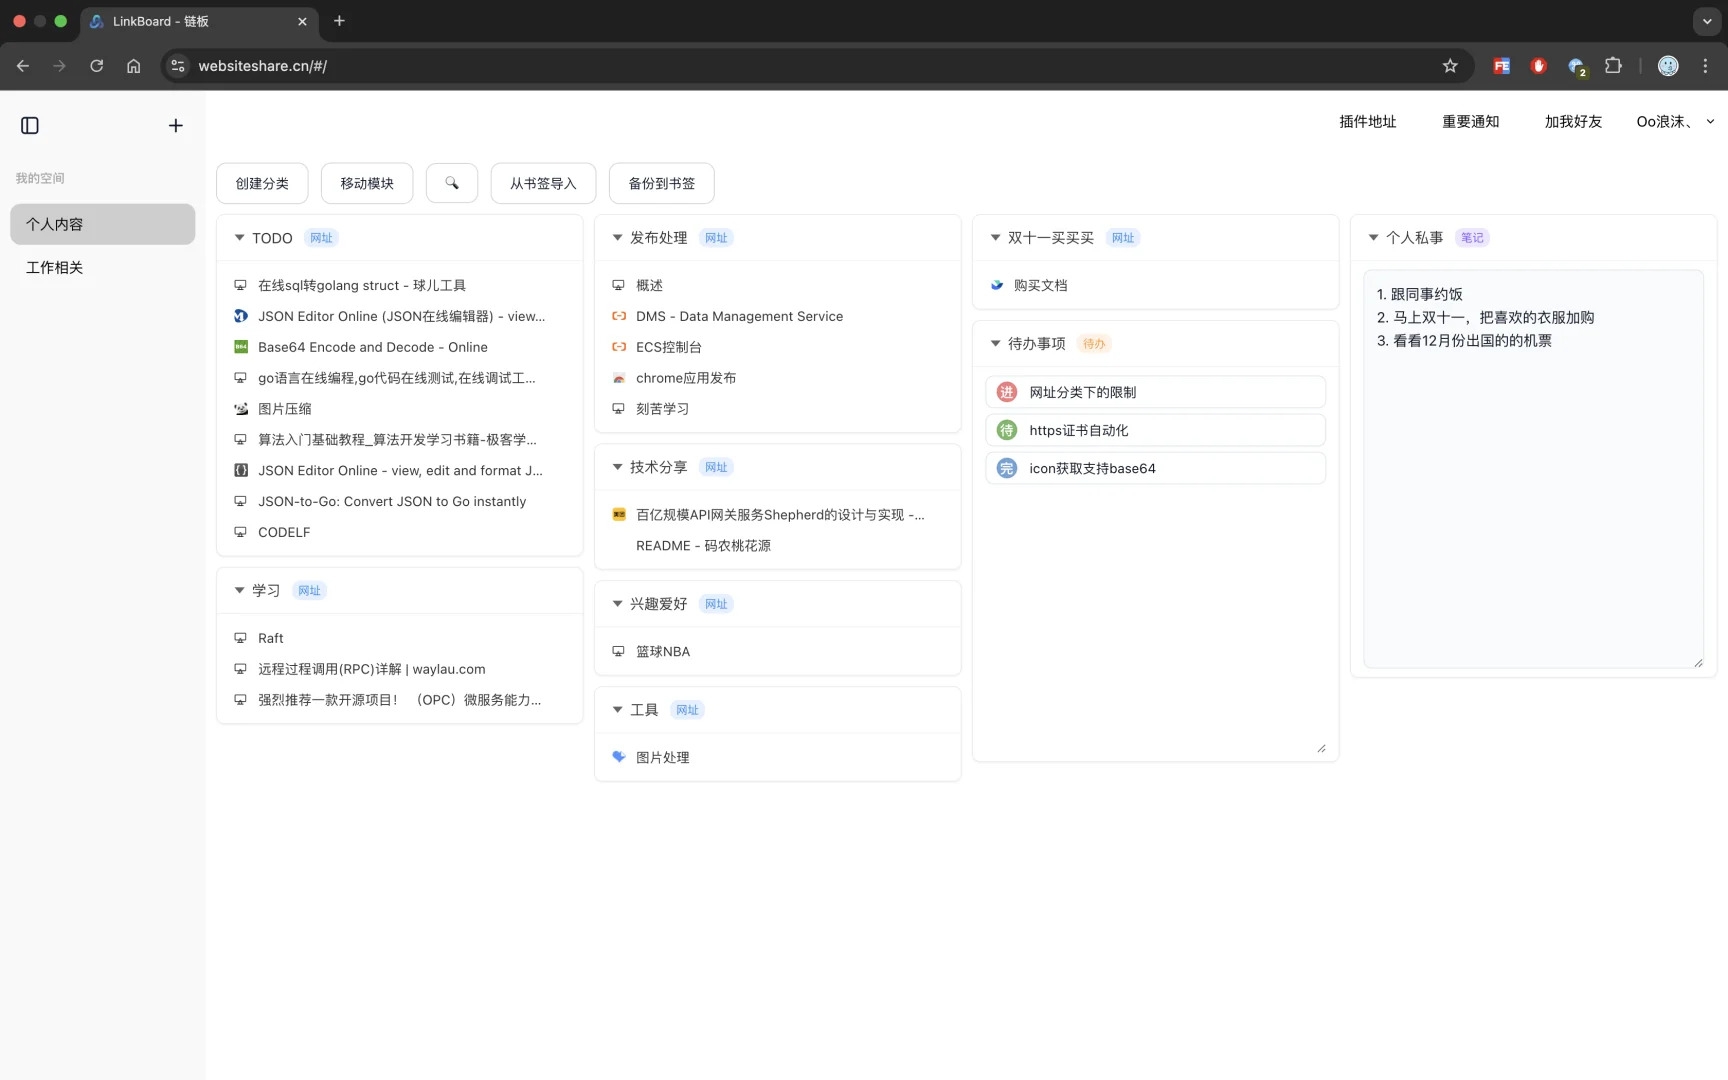Viewport: 1728px width, 1080px height.
Task: Toggle the green 待 status on https证书自动化
Action: pos(1006,430)
